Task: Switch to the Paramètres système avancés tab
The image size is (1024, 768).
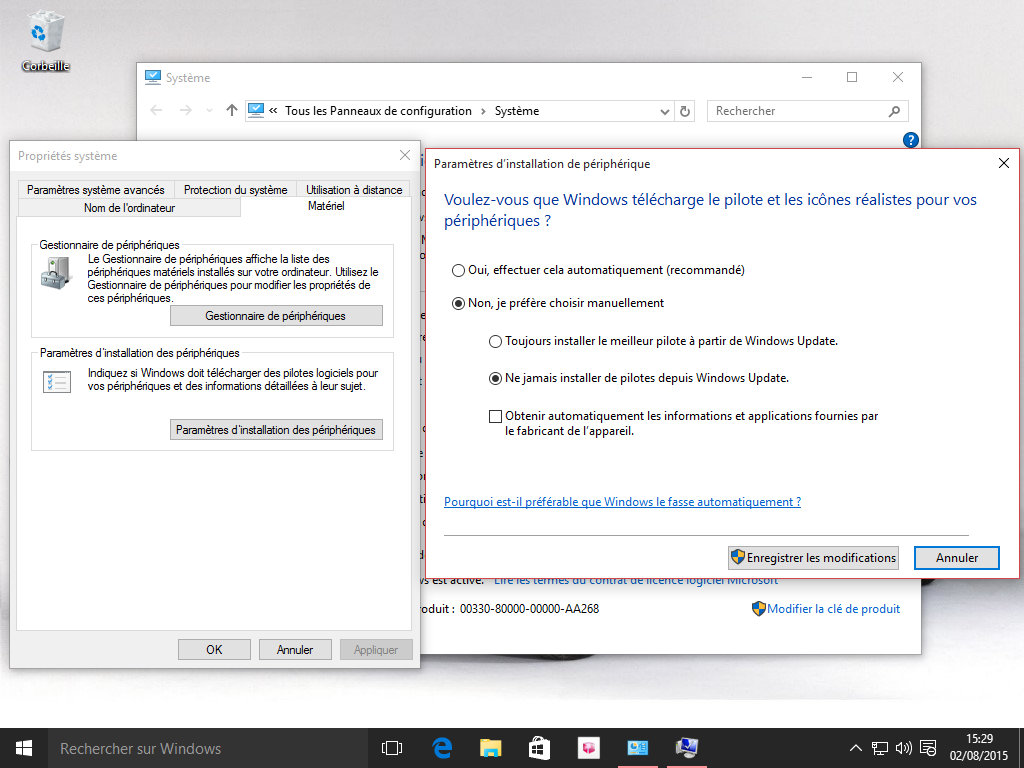Action: pyautogui.click(x=96, y=189)
